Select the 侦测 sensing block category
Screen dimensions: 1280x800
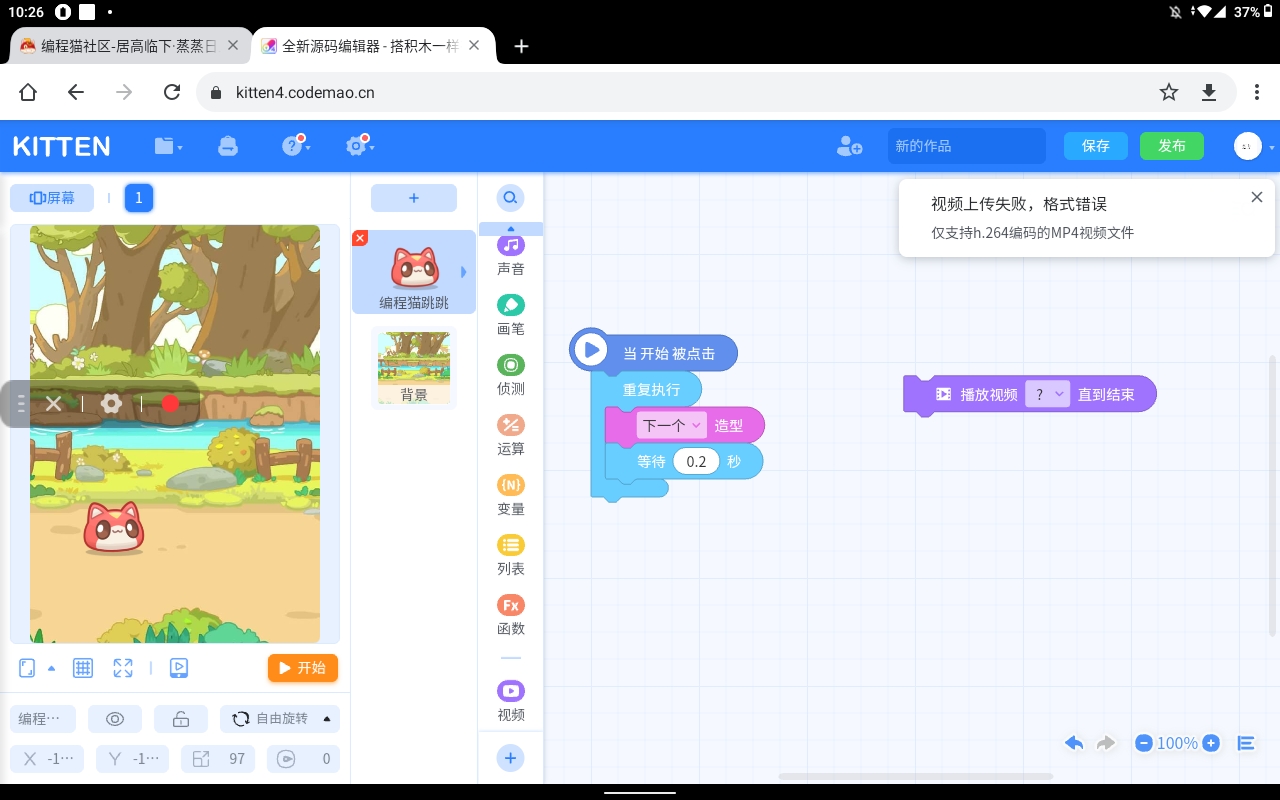[x=511, y=375]
